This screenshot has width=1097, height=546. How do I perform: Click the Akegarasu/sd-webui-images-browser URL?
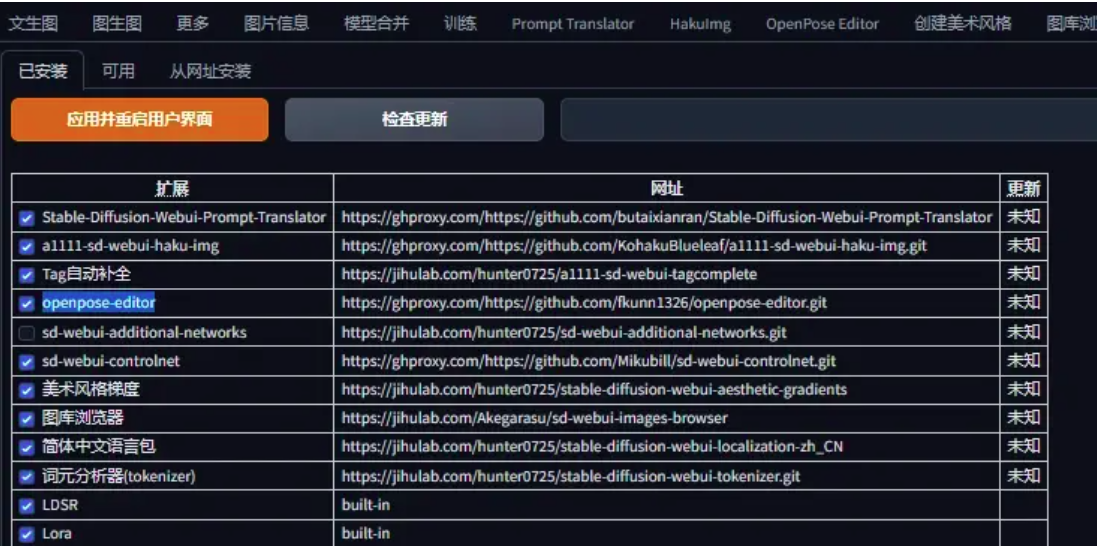[535, 419]
